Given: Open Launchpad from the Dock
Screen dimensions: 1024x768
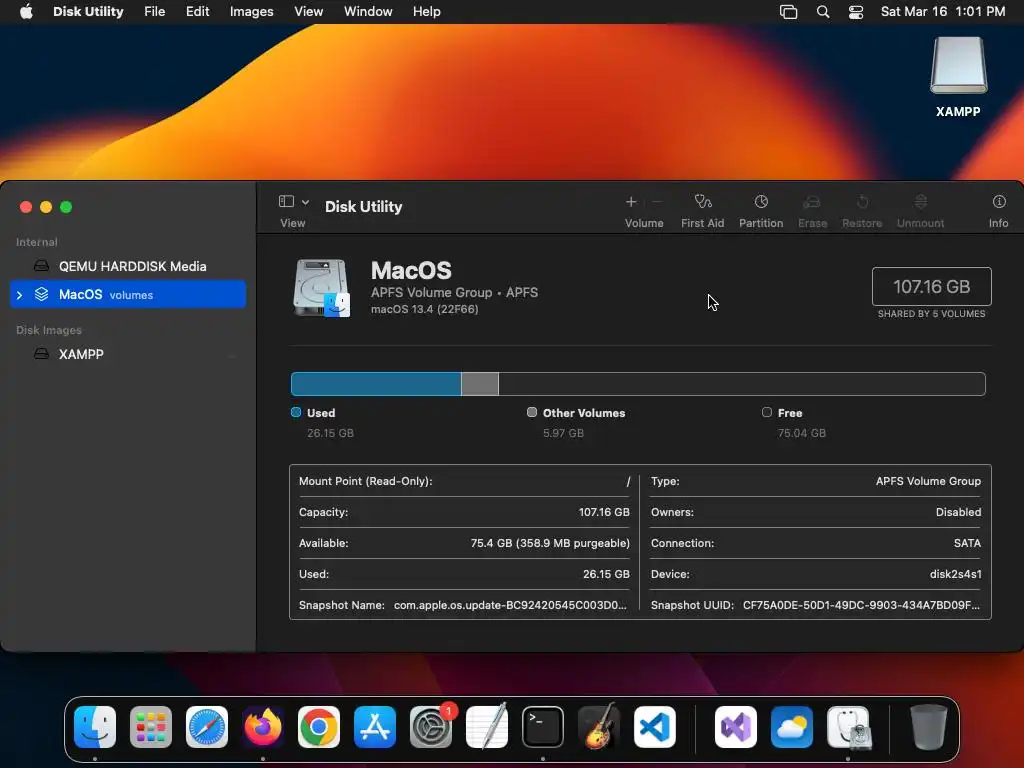Looking at the screenshot, I should [x=151, y=726].
